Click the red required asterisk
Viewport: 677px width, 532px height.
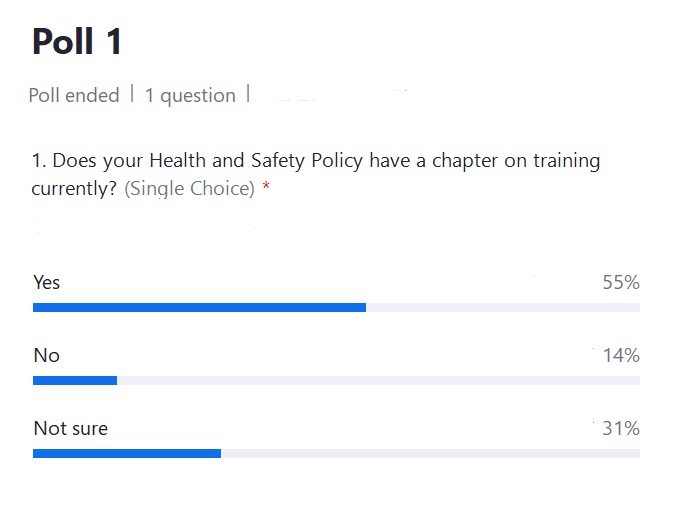click(266, 186)
